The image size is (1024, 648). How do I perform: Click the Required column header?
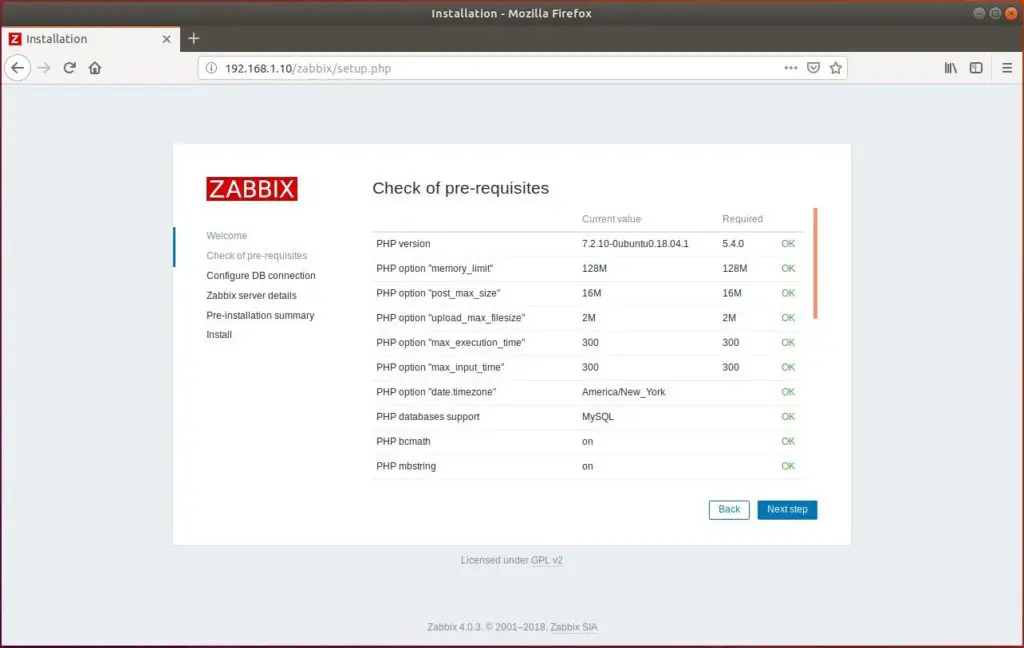point(743,219)
